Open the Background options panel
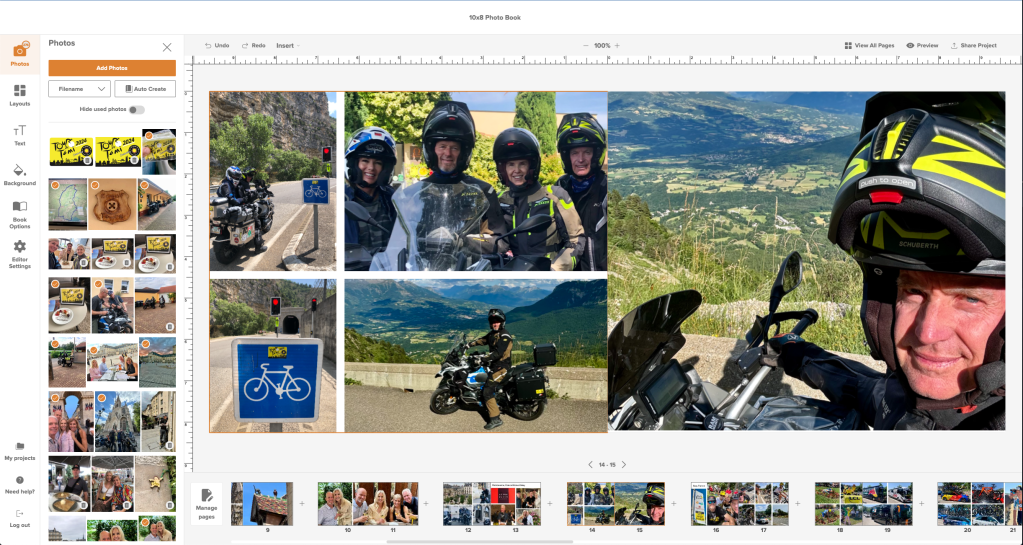The height and width of the screenshot is (545, 1023). click(x=19, y=175)
